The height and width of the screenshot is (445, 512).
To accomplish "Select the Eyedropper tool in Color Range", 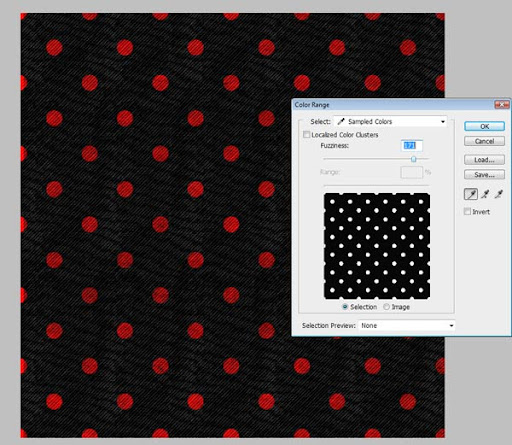I will click(x=471, y=194).
